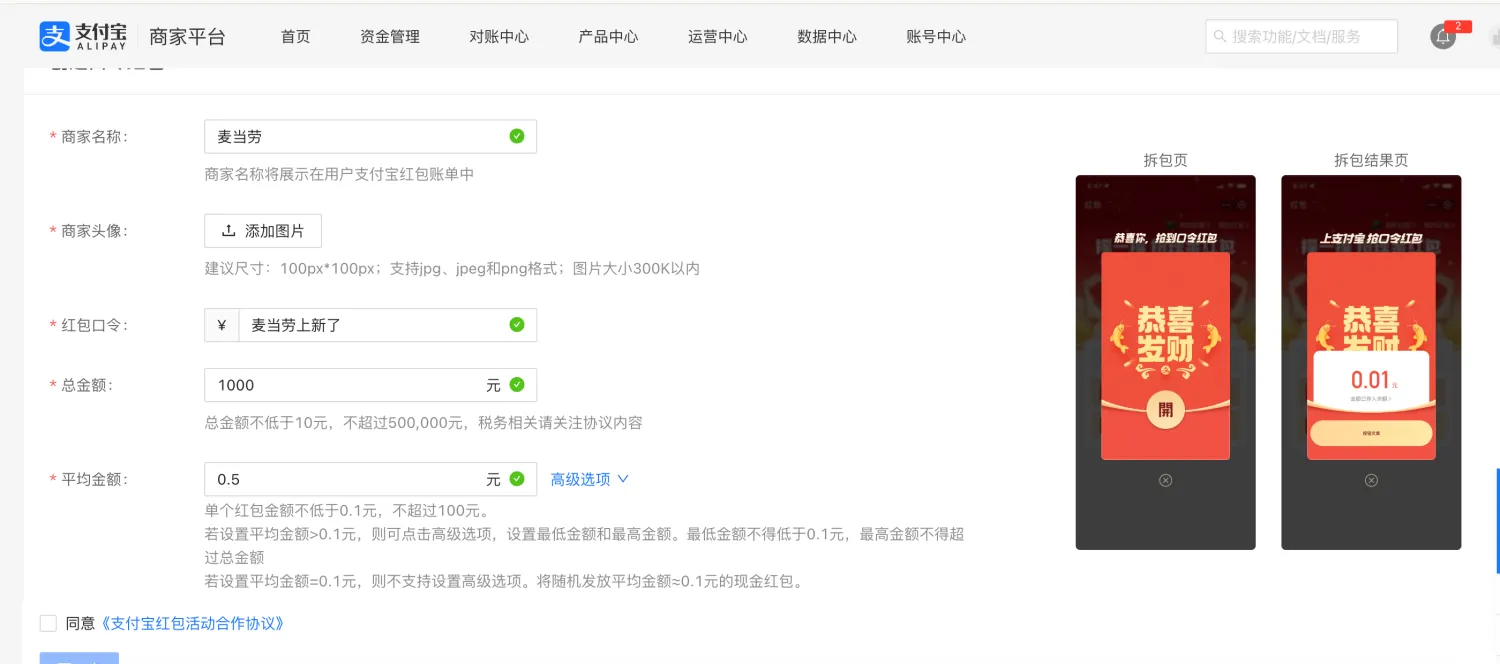Click the ⊗ icon under 拆包页 preview
This screenshot has width=1500, height=664.
[1164, 480]
